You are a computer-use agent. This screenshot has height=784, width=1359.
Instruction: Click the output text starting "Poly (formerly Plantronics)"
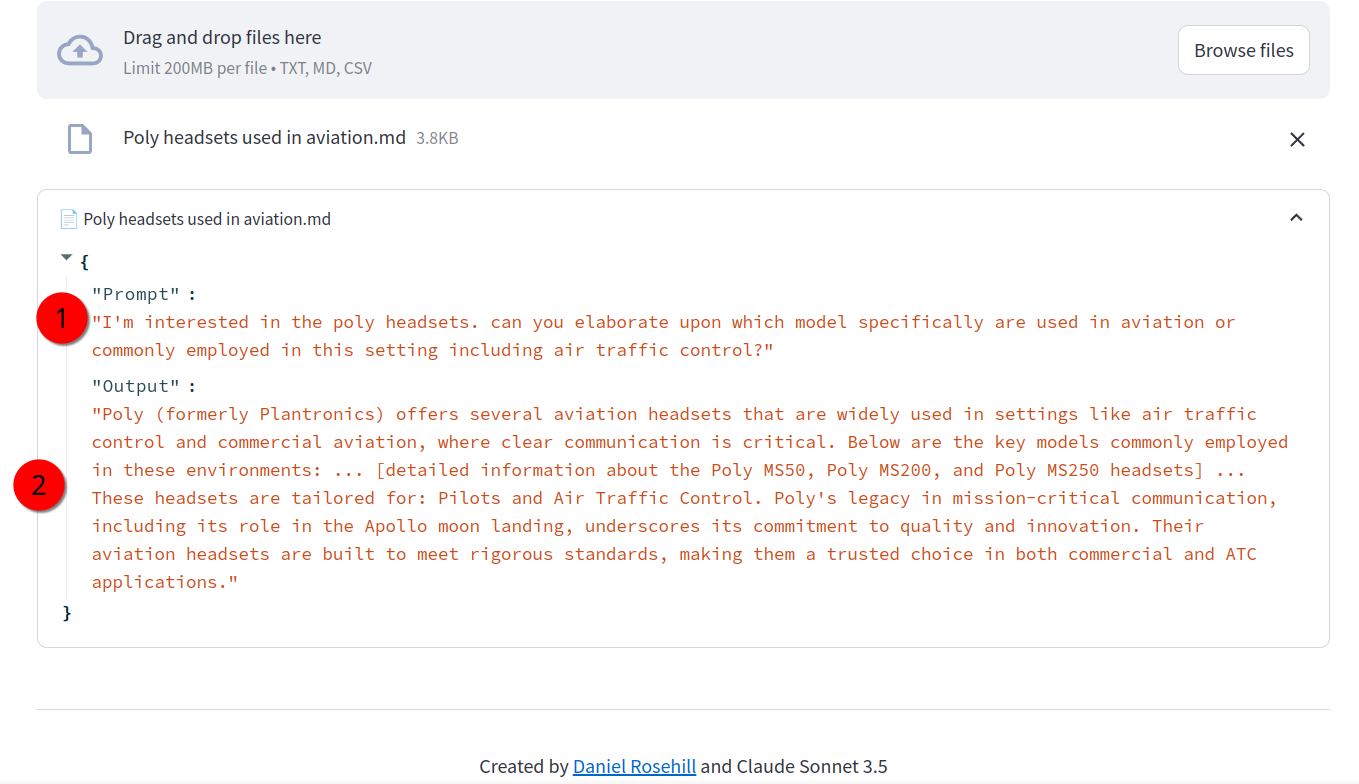coord(690,498)
